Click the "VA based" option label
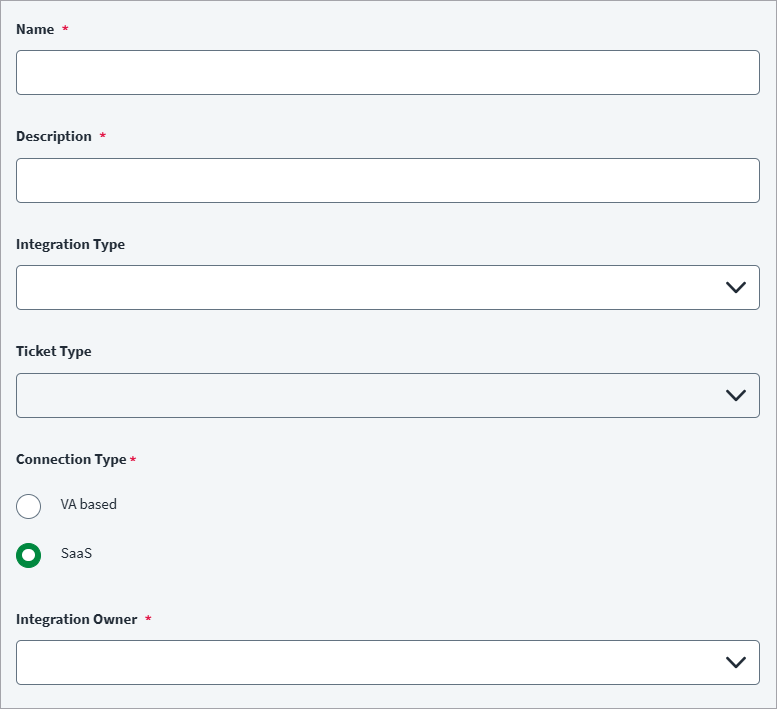 (89, 505)
